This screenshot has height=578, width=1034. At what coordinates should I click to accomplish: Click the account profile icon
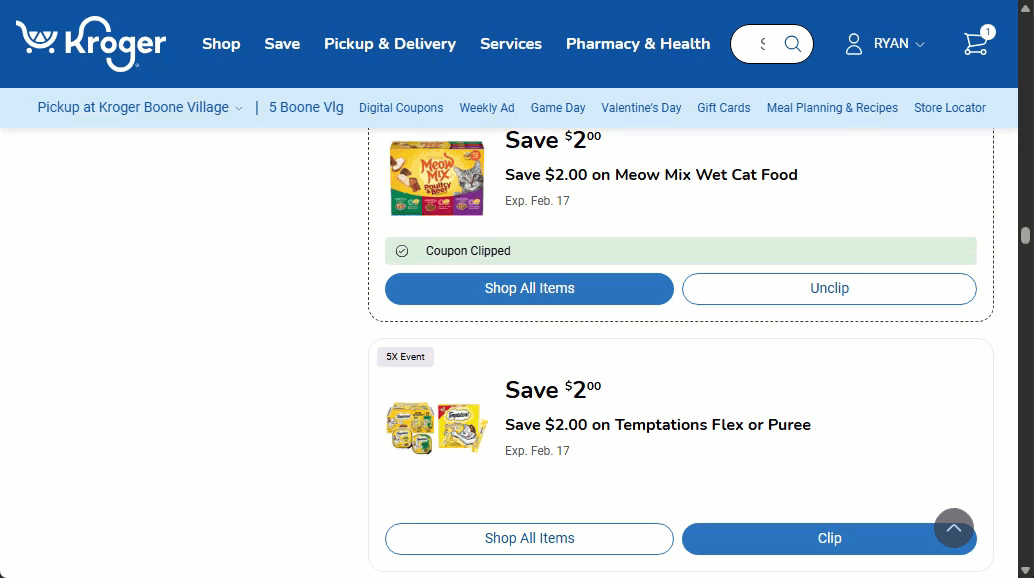point(853,44)
